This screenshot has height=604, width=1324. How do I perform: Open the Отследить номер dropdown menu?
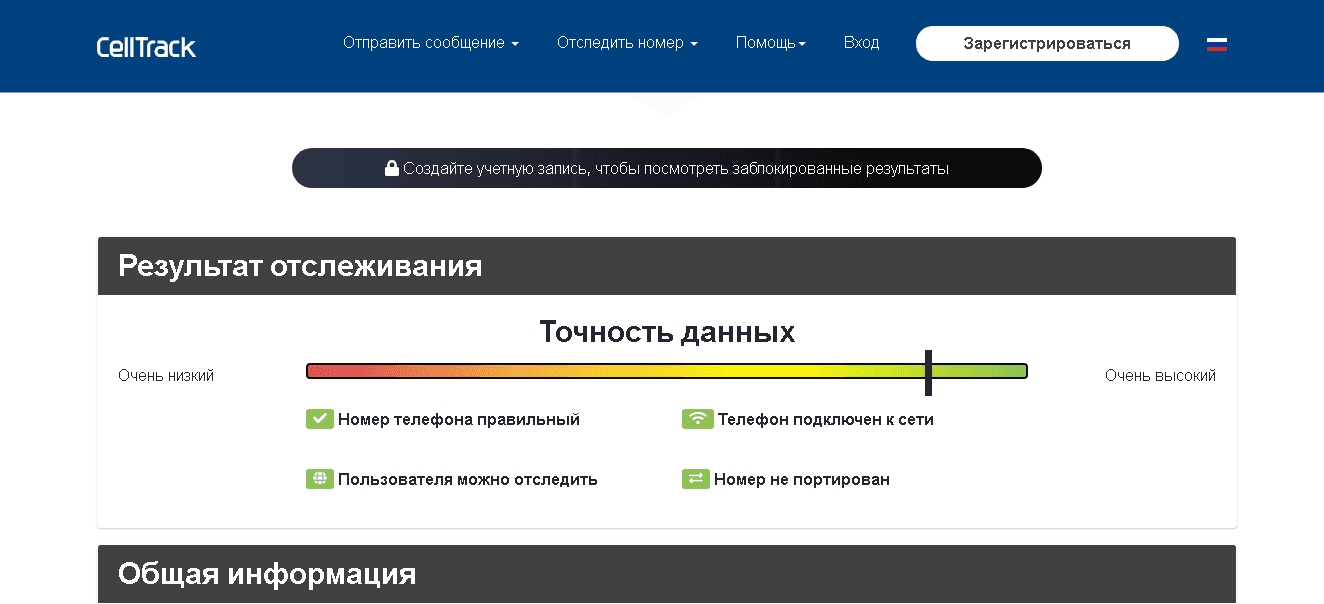627,43
